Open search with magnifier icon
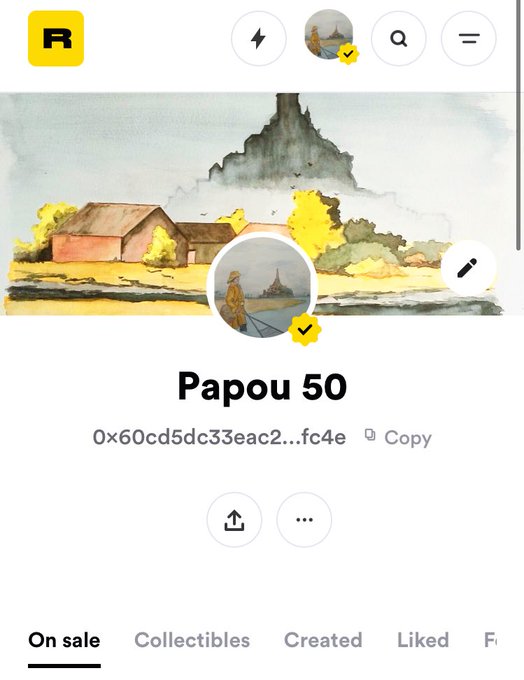Viewport: 524px width, 680px height. [x=399, y=39]
